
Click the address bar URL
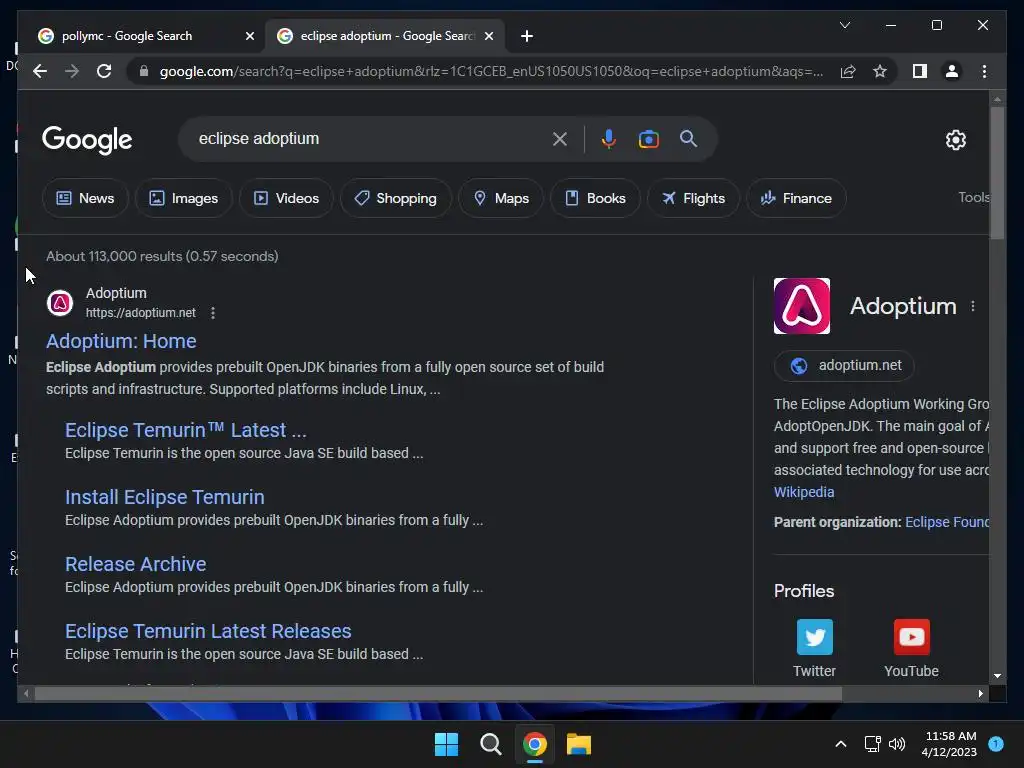pyautogui.click(x=491, y=71)
